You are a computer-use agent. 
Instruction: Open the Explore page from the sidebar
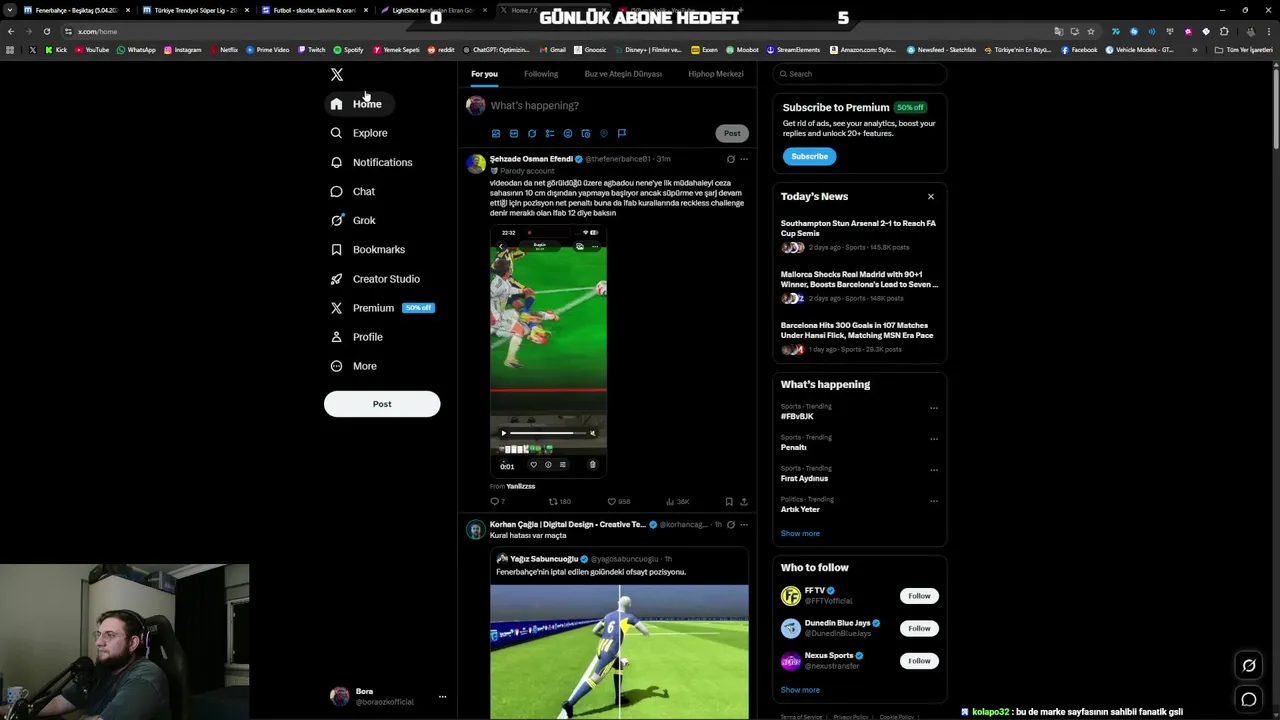pos(359,133)
